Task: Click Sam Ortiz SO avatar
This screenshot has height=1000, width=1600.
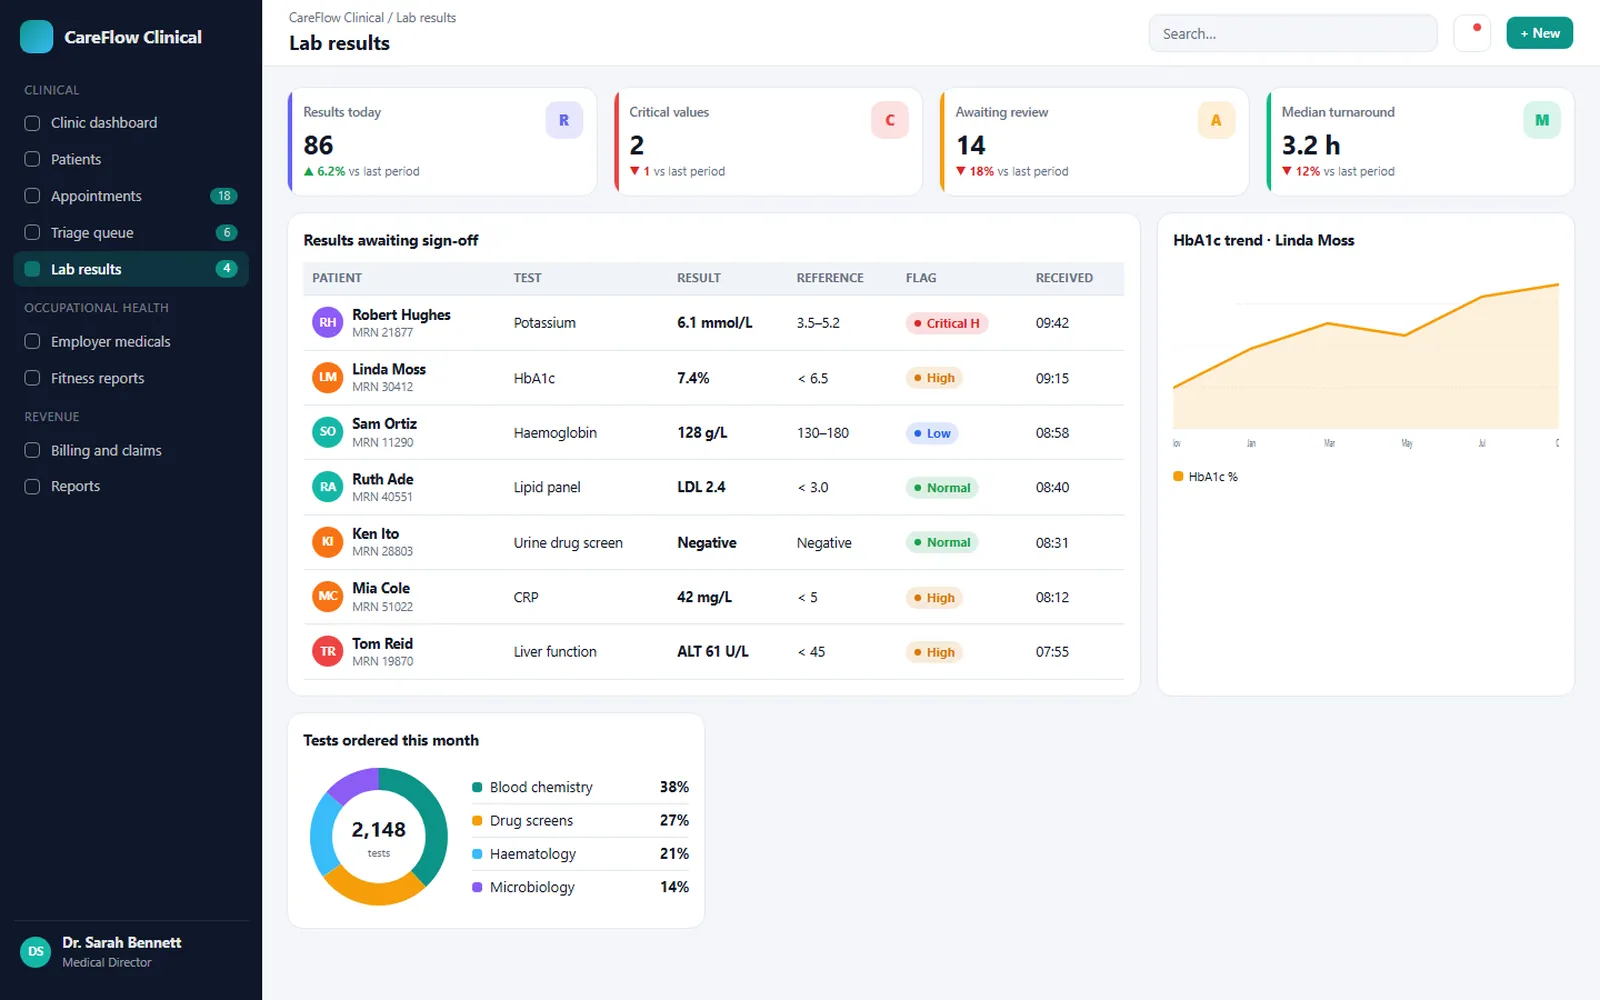Action: (x=328, y=432)
